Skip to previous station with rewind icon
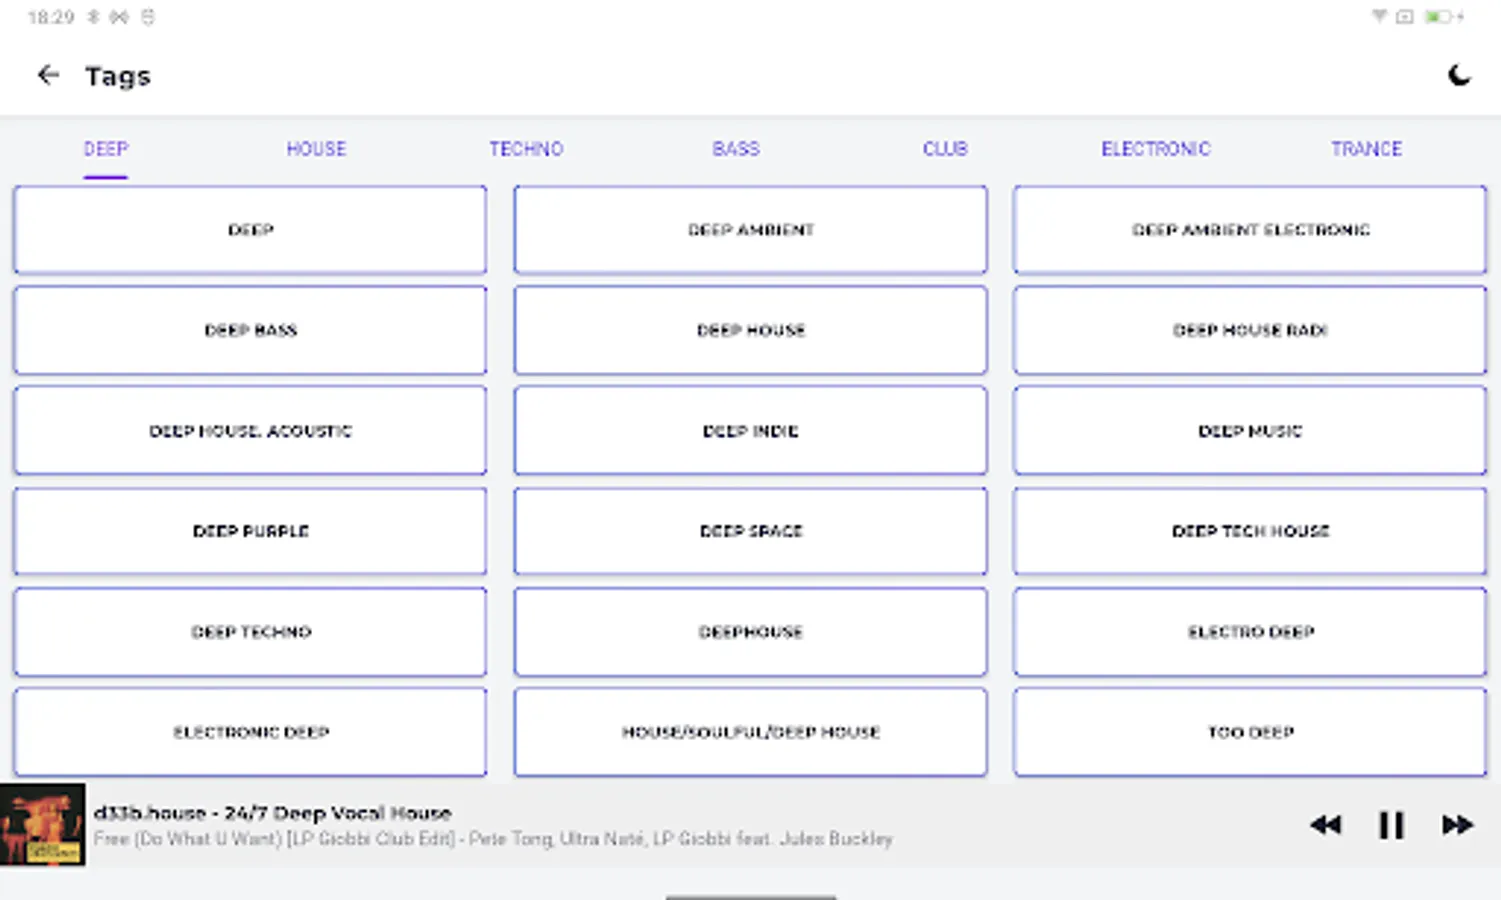 coord(1326,825)
